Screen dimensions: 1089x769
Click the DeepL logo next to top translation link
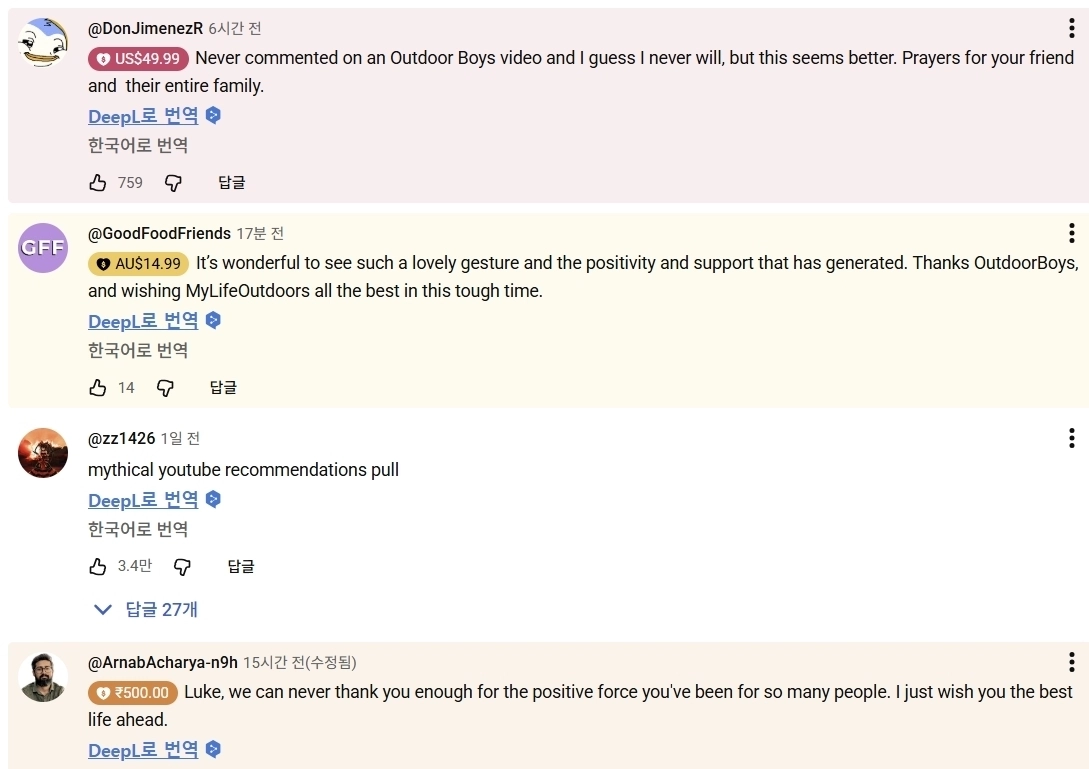(212, 114)
